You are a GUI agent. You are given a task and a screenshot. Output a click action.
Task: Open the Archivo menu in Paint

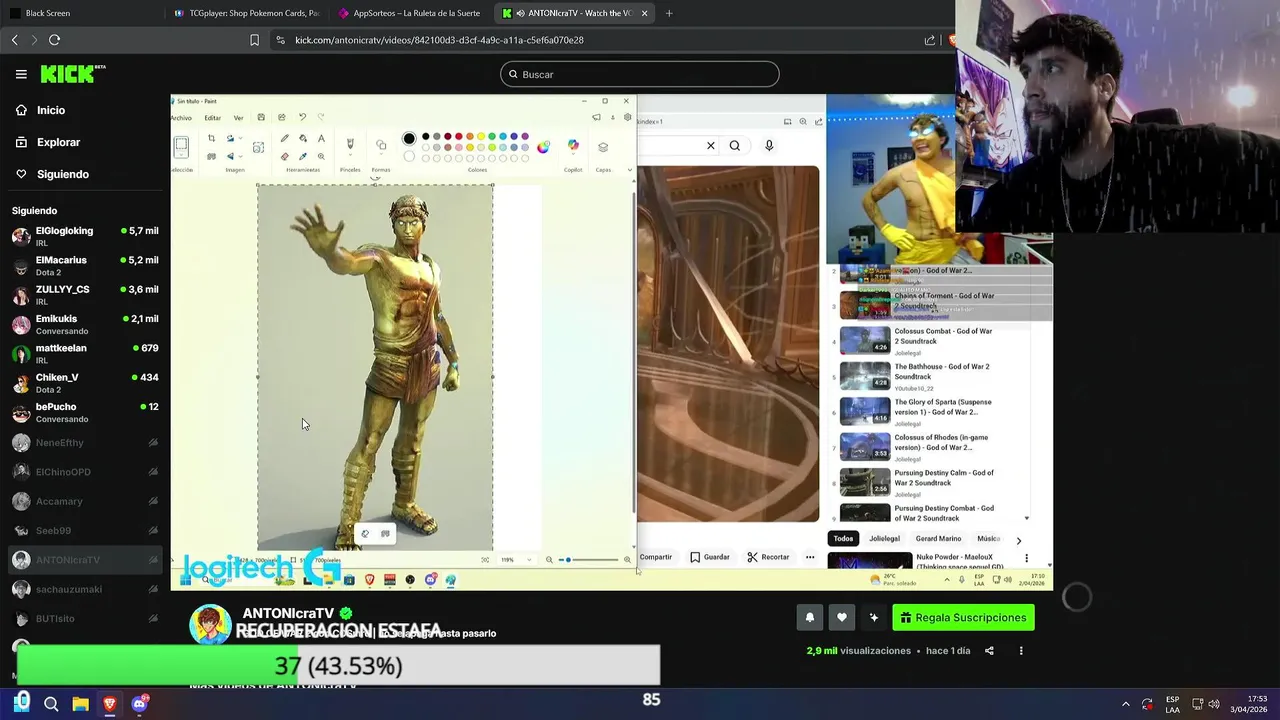[x=181, y=118]
